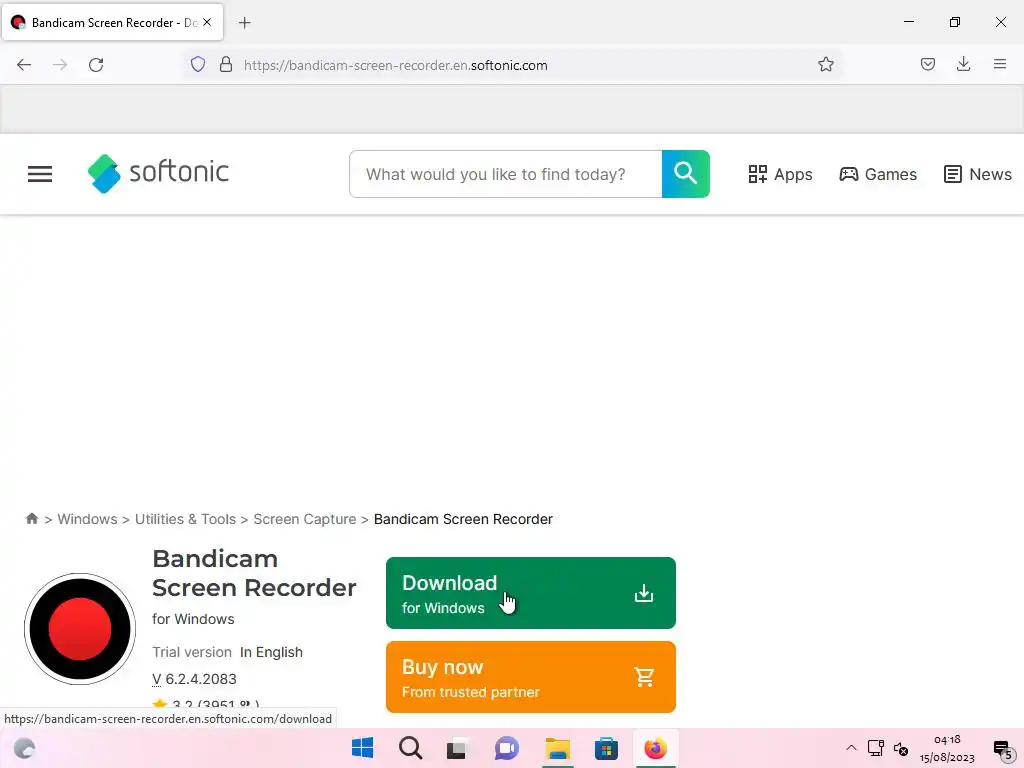Click the address bar URL
This screenshot has width=1024, height=768.
[x=396, y=65]
